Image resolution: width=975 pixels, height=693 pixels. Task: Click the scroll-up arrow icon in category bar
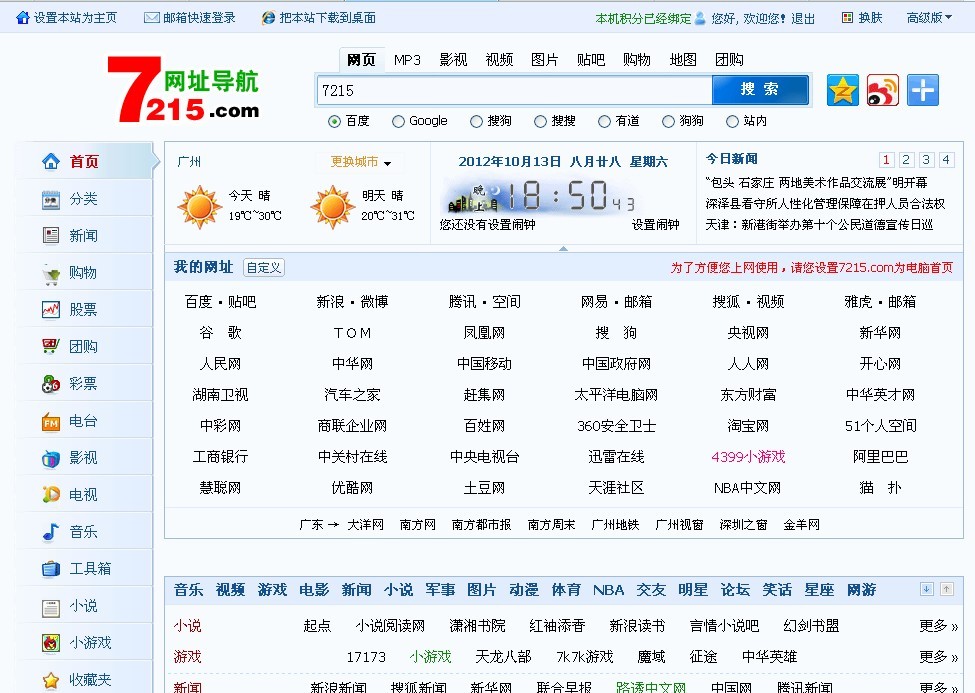946,589
